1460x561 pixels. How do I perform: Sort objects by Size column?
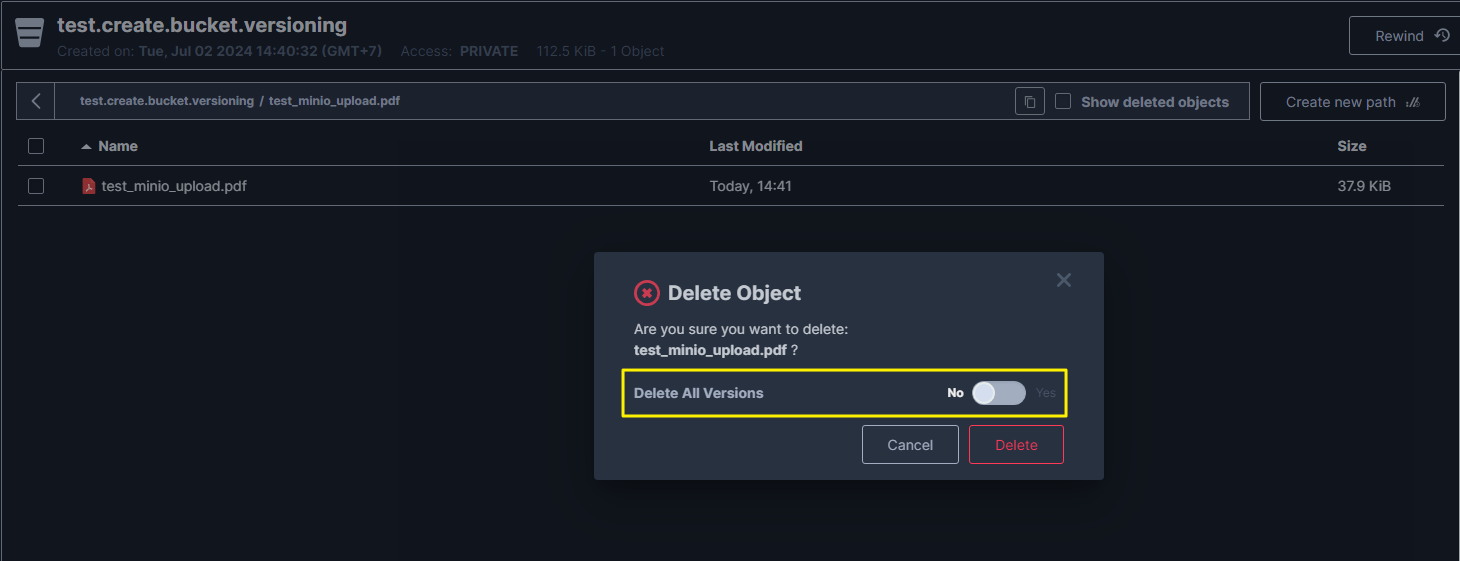coord(1351,146)
